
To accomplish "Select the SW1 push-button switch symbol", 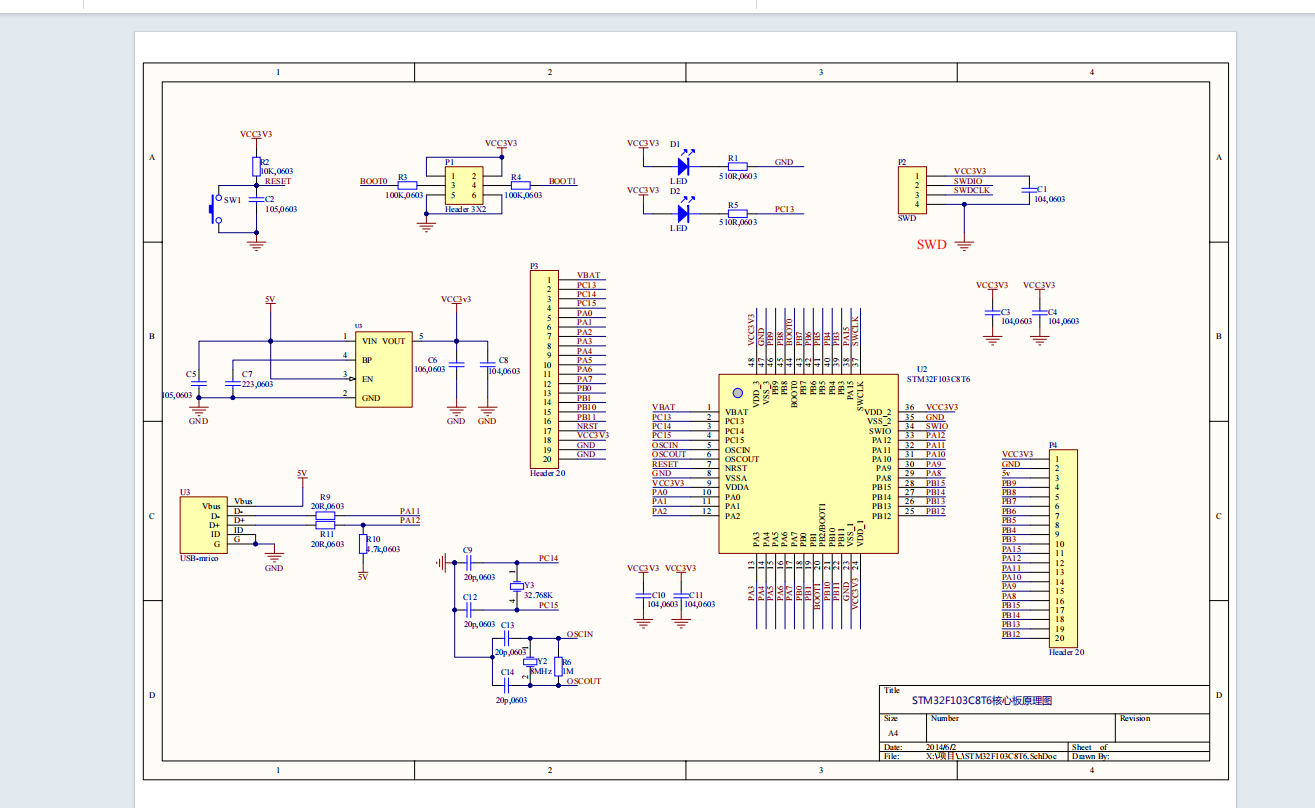I will tap(214, 208).
